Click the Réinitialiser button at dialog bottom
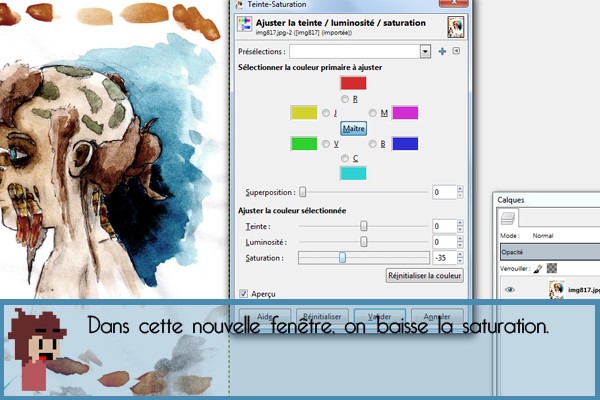 [322, 317]
